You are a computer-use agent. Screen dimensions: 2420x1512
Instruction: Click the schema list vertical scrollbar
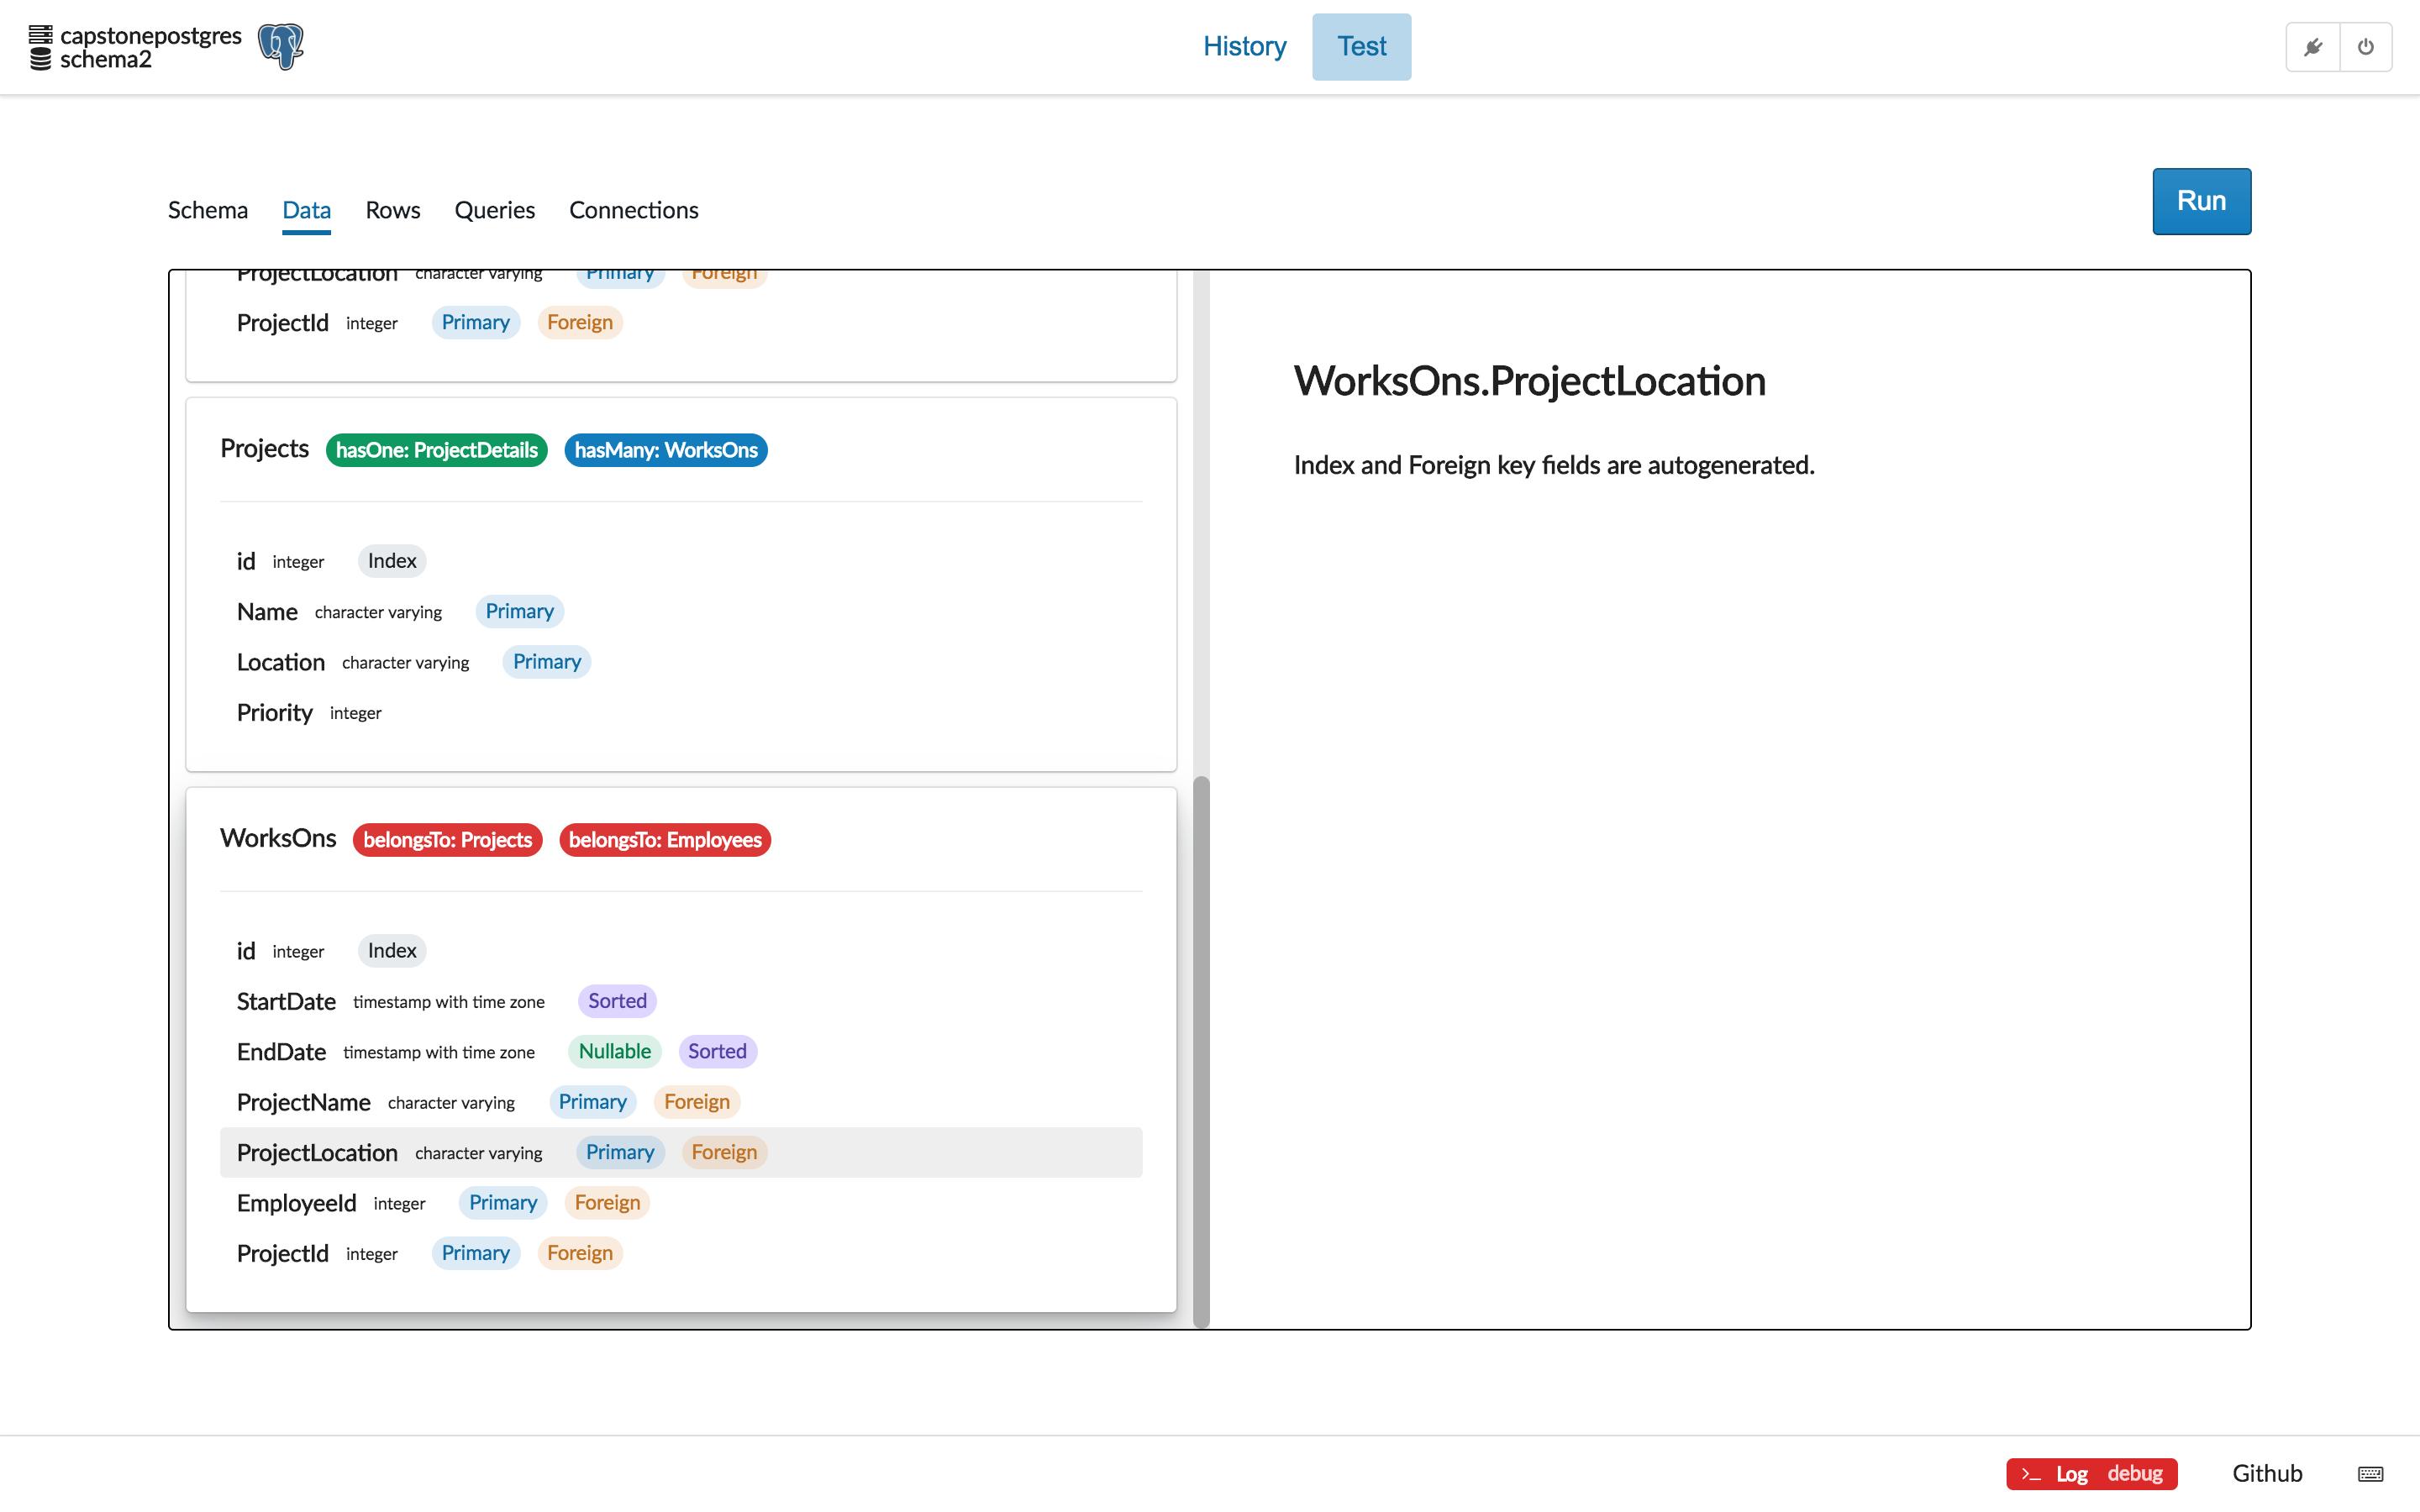coord(1201,1050)
